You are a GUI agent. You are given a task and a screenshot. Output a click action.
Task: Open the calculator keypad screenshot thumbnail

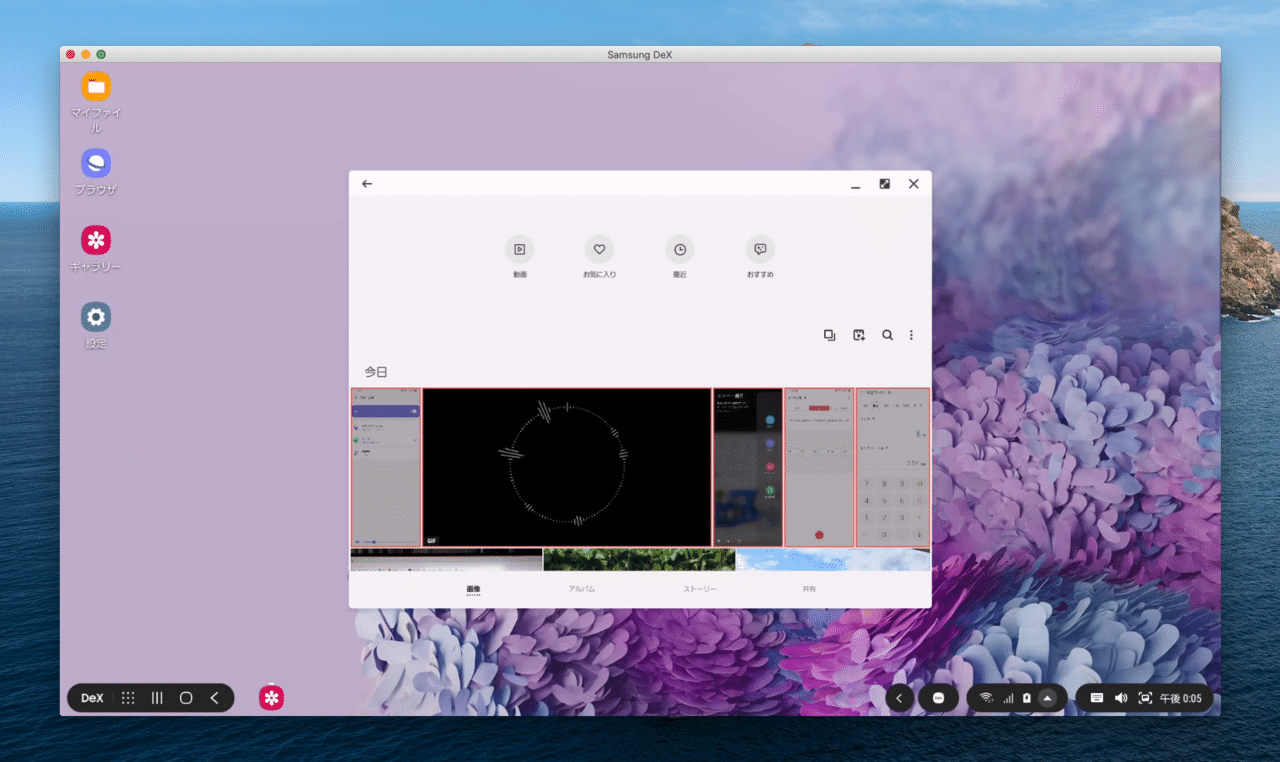click(893, 468)
